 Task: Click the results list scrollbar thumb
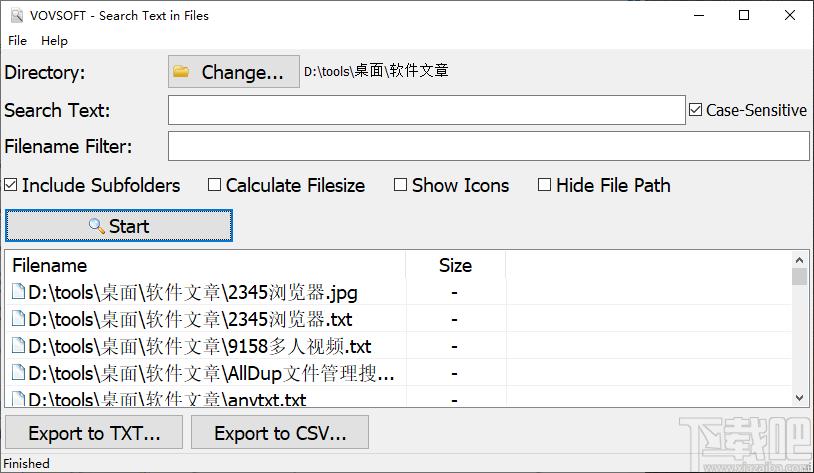[799, 277]
